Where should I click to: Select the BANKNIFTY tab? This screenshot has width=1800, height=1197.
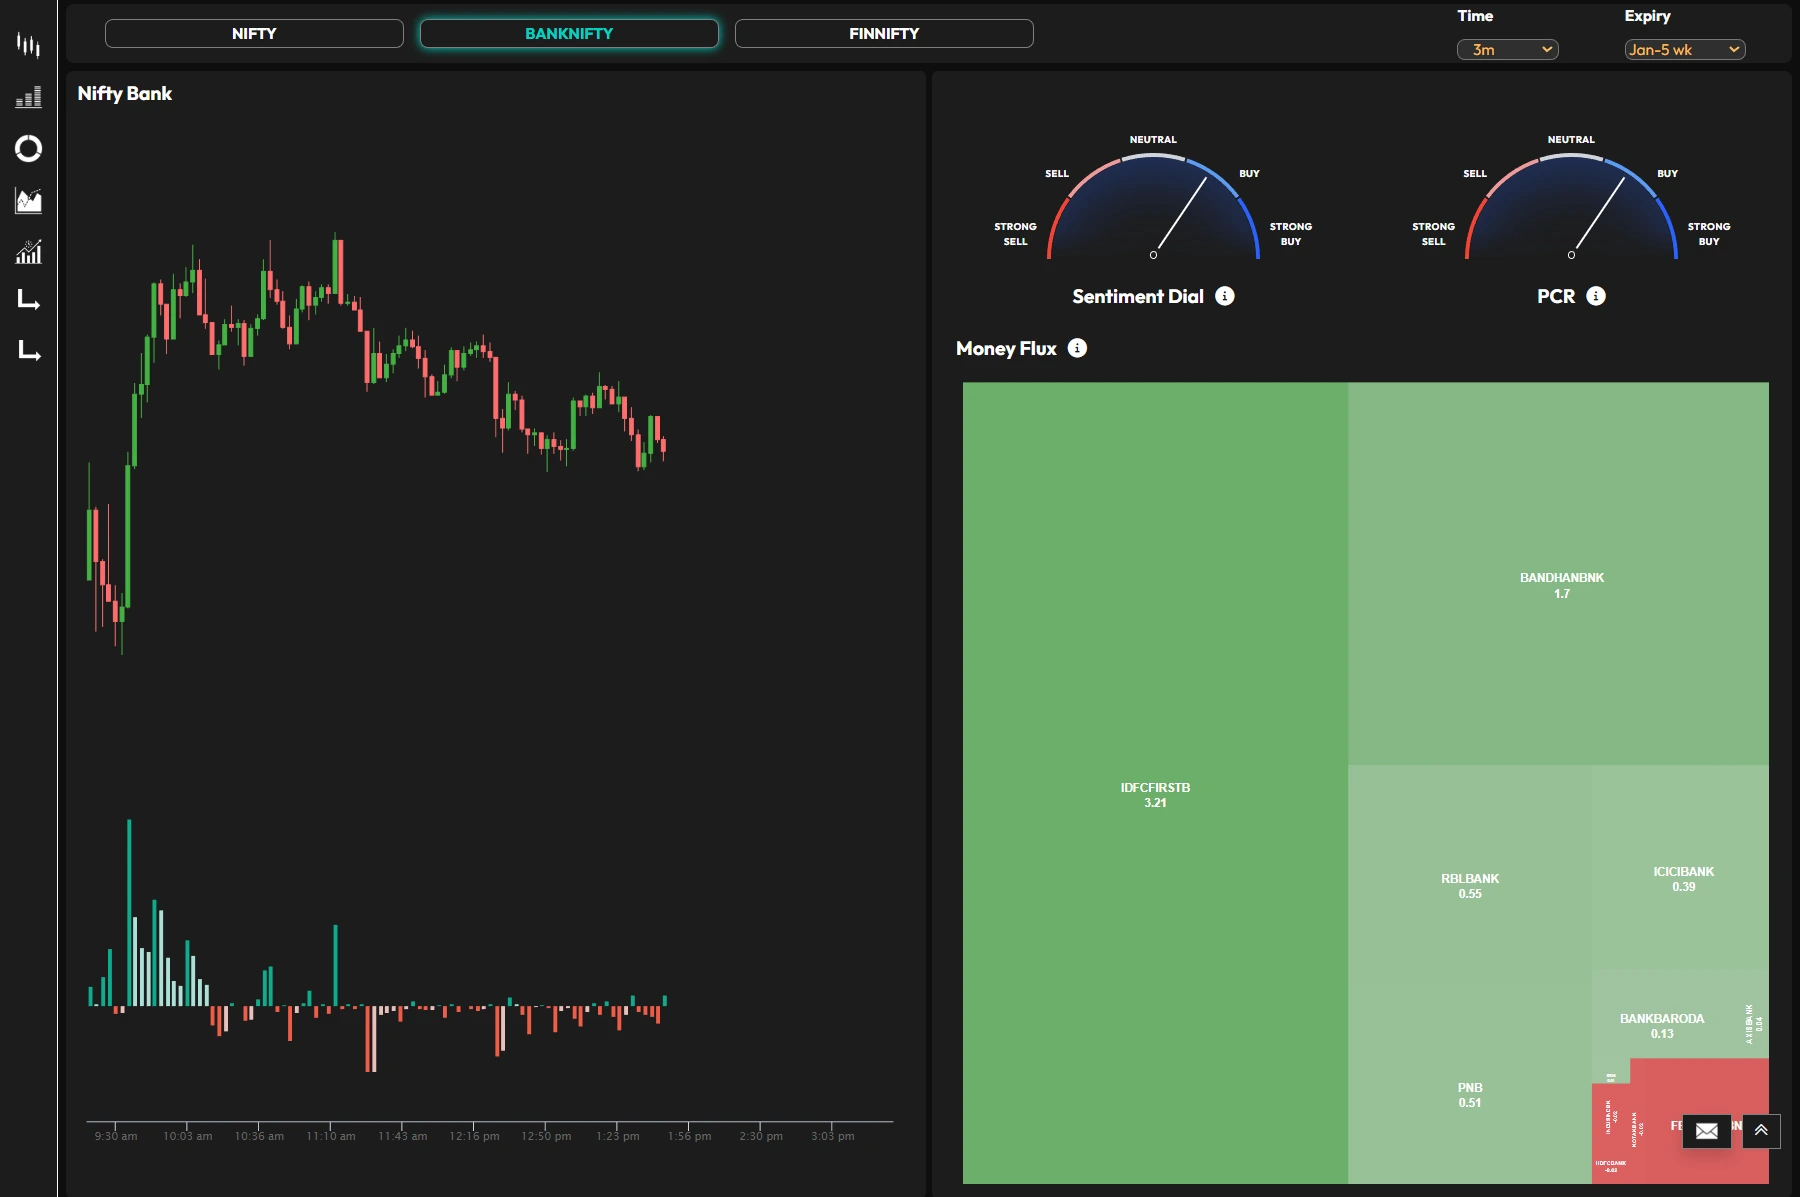click(569, 33)
